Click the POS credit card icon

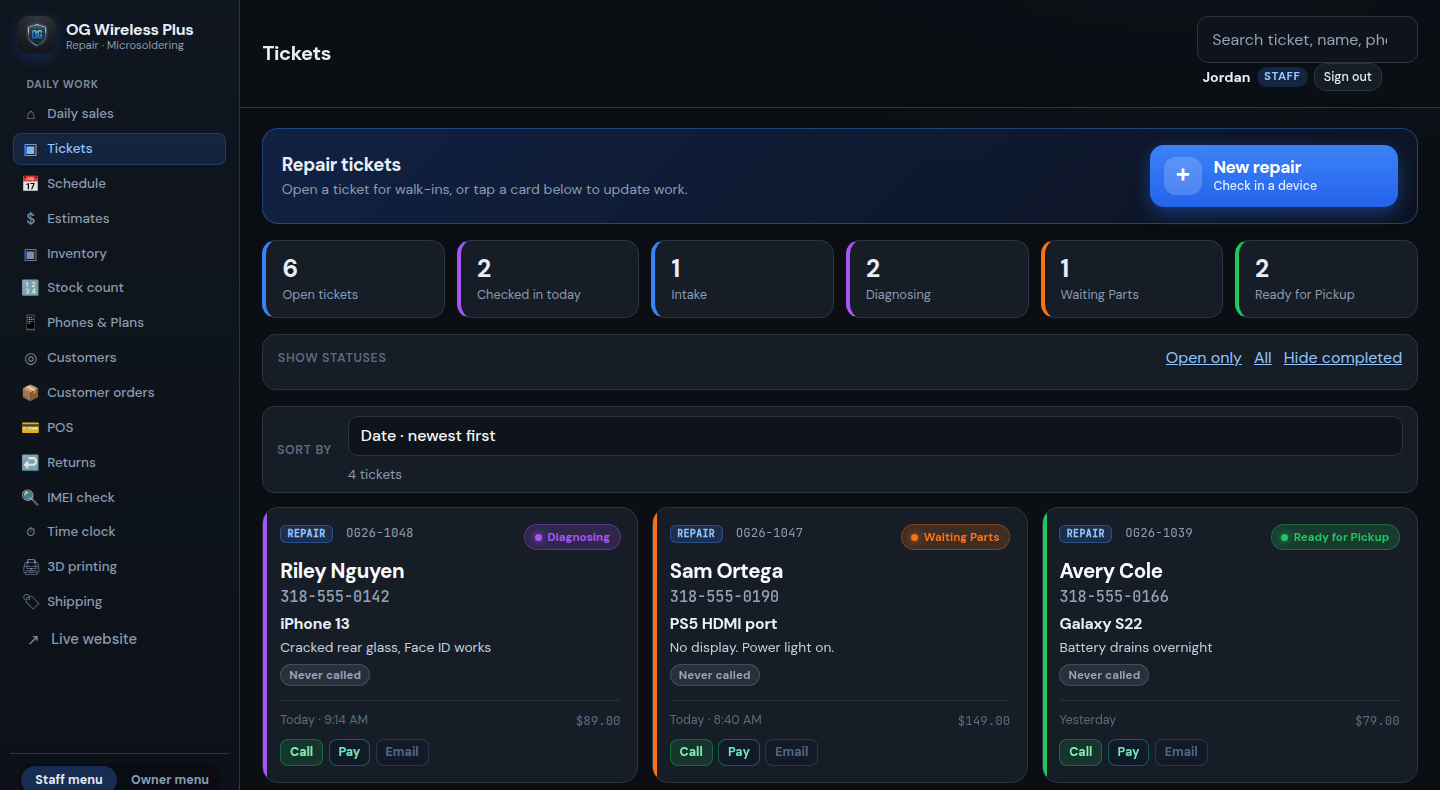click(30, 428)
